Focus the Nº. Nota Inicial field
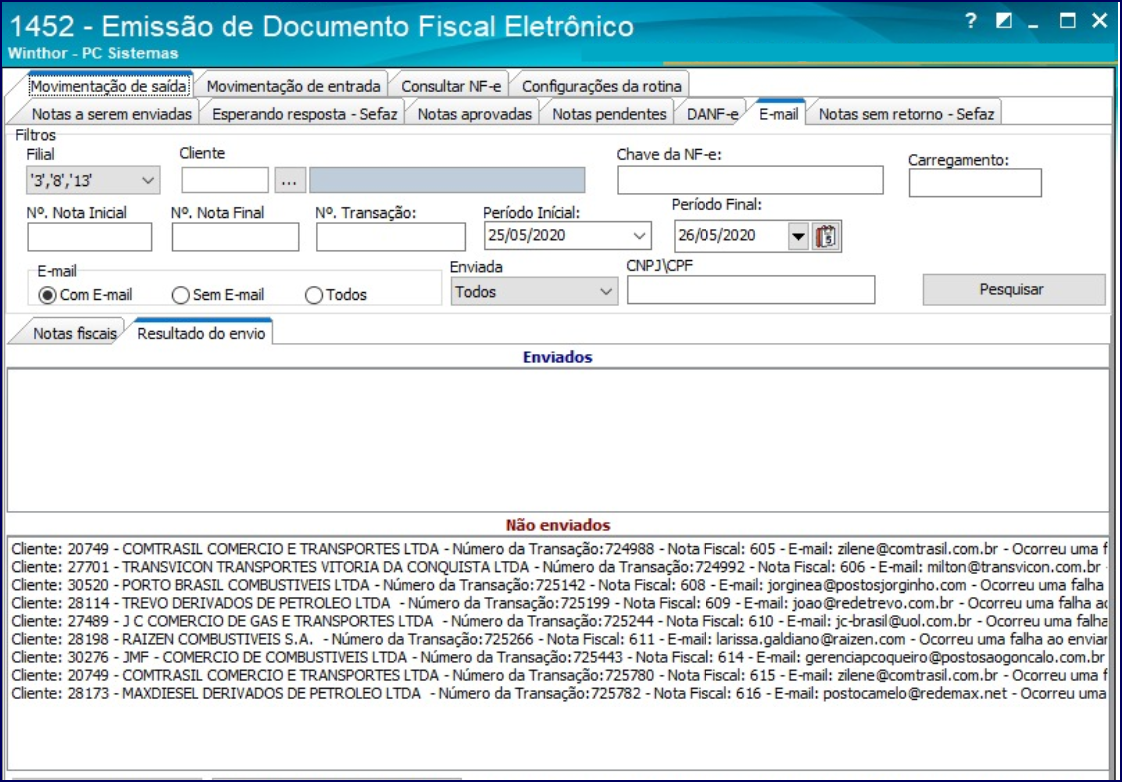The image size is (1122, 782). point(89,237)
